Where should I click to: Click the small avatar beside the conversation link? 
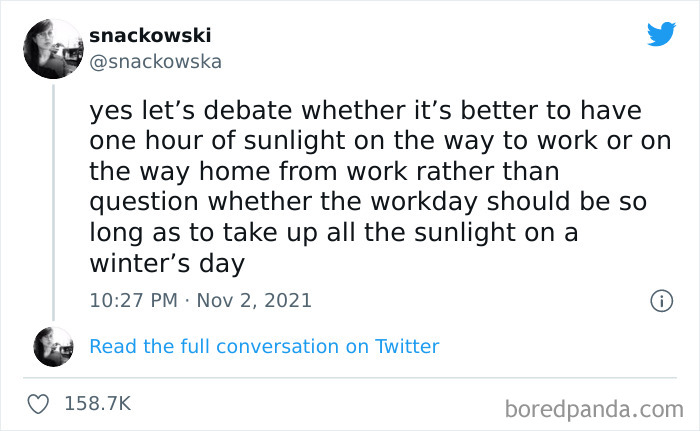pos(53,346)
